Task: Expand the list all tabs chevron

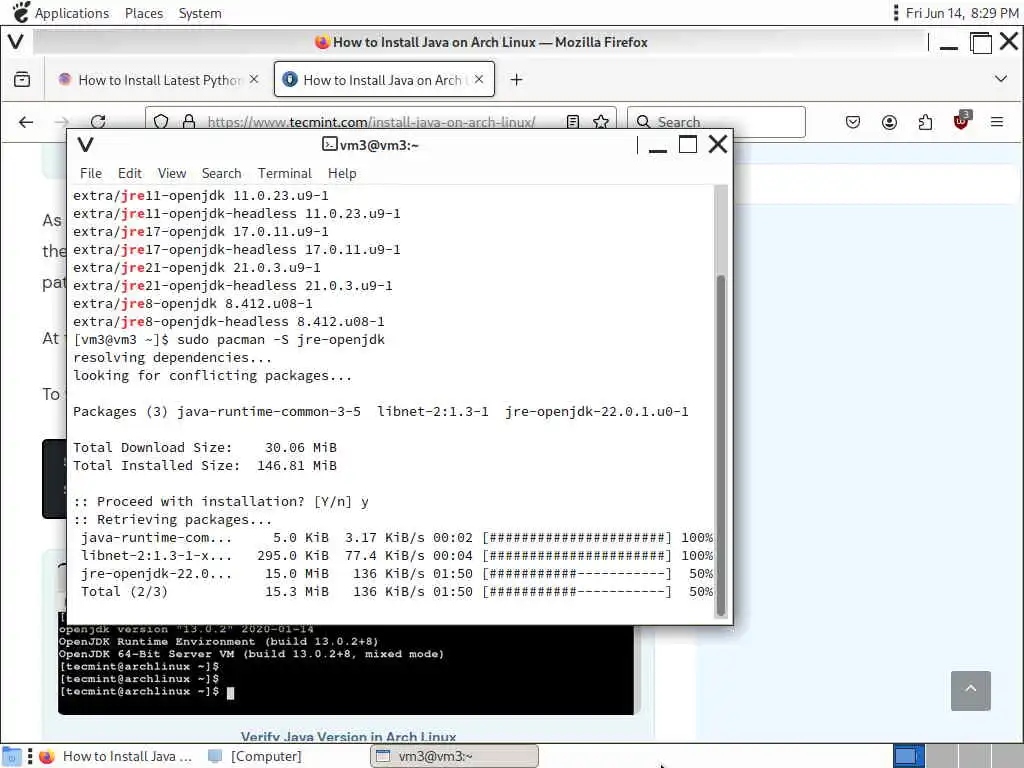Action: [1000, 79]
